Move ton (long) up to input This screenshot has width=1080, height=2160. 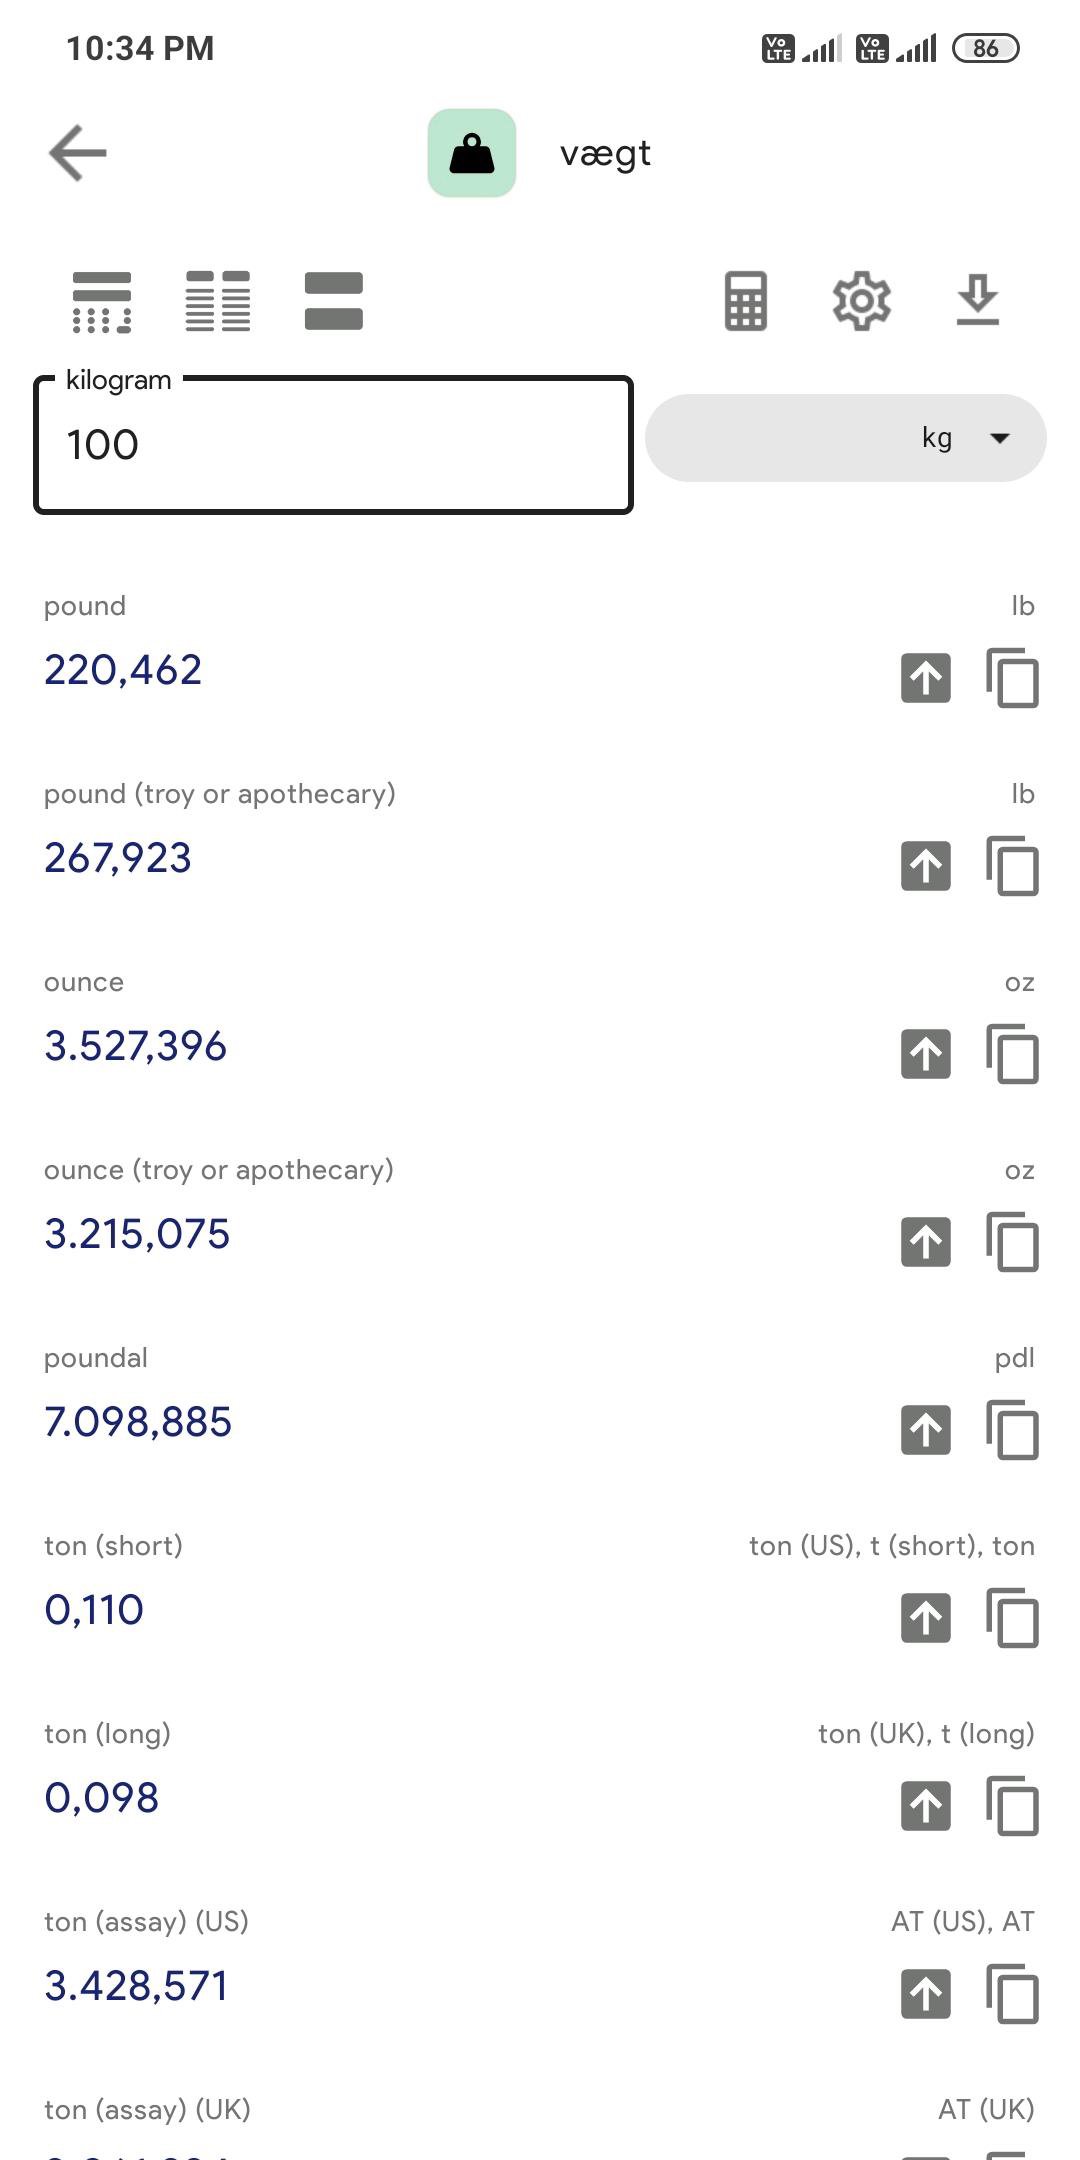tap(926, 1806)
